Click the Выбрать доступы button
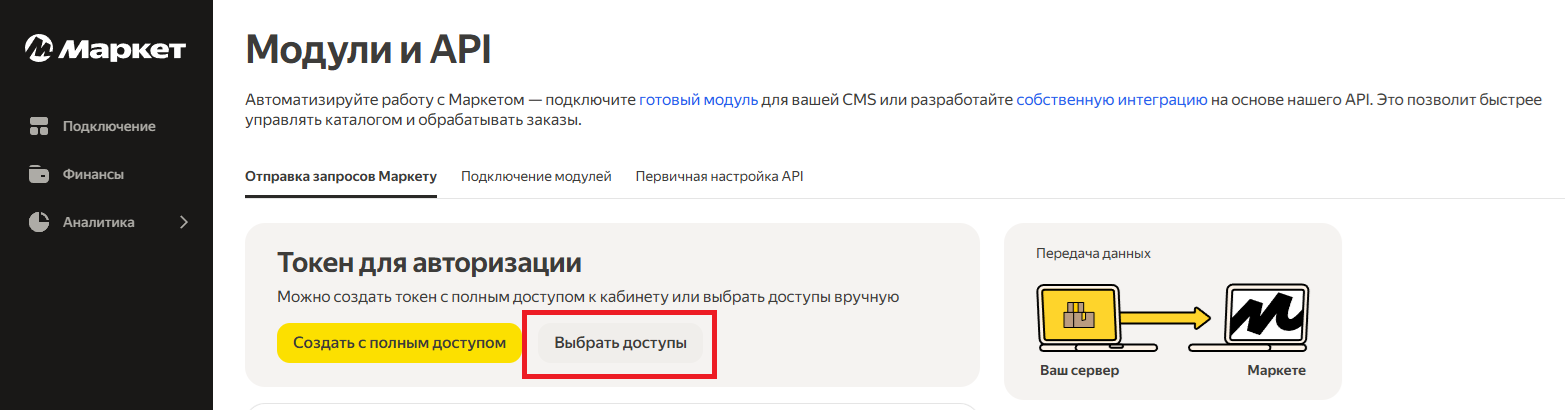This screenshot has width=1565, height=410. (x=620, y=343)
